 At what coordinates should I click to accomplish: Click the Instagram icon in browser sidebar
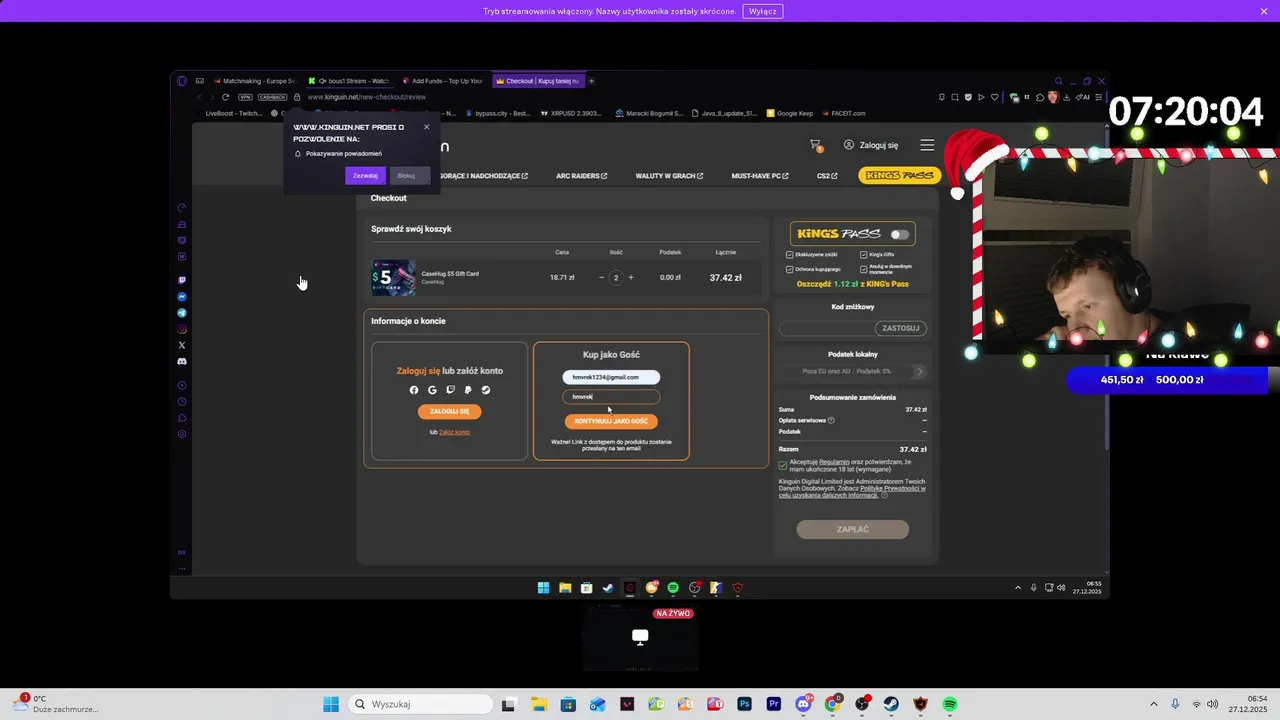182,329
